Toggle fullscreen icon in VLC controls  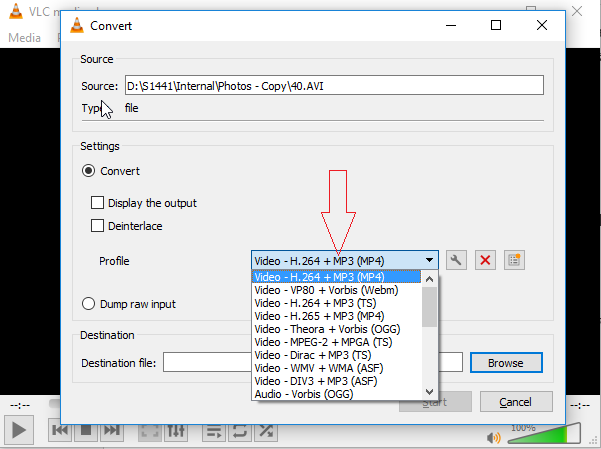pyautogui.click(x=150, y=431)
